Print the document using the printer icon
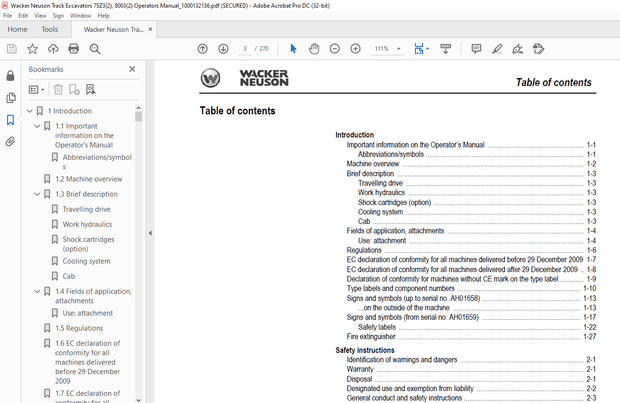The image size is (620, 403). [x=74, y=49]
